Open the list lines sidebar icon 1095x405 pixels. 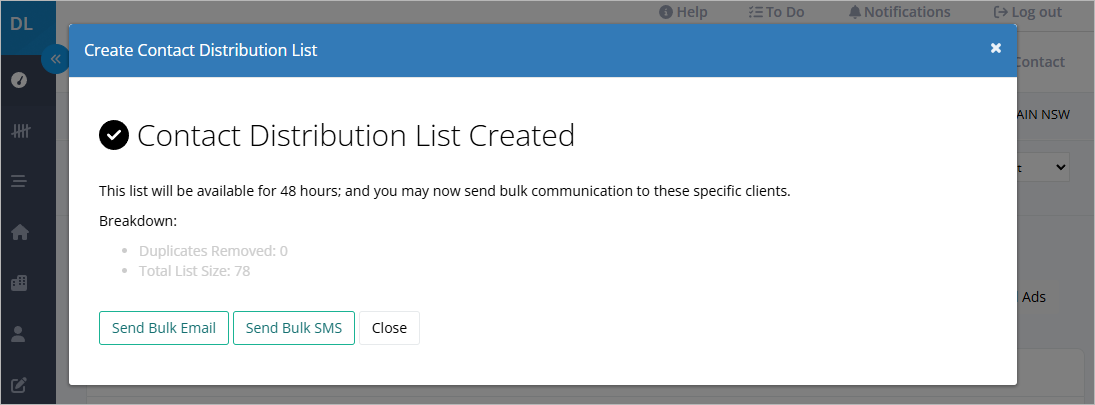pos(20,182)
